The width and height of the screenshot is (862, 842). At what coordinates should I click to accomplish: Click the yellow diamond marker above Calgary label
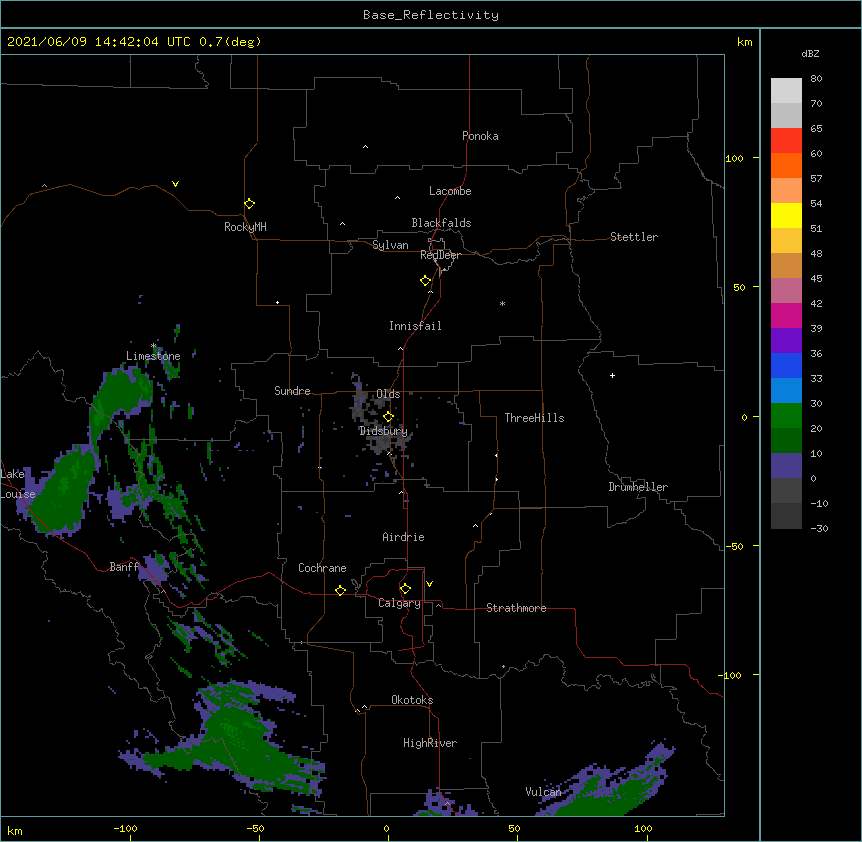point(405,588)
